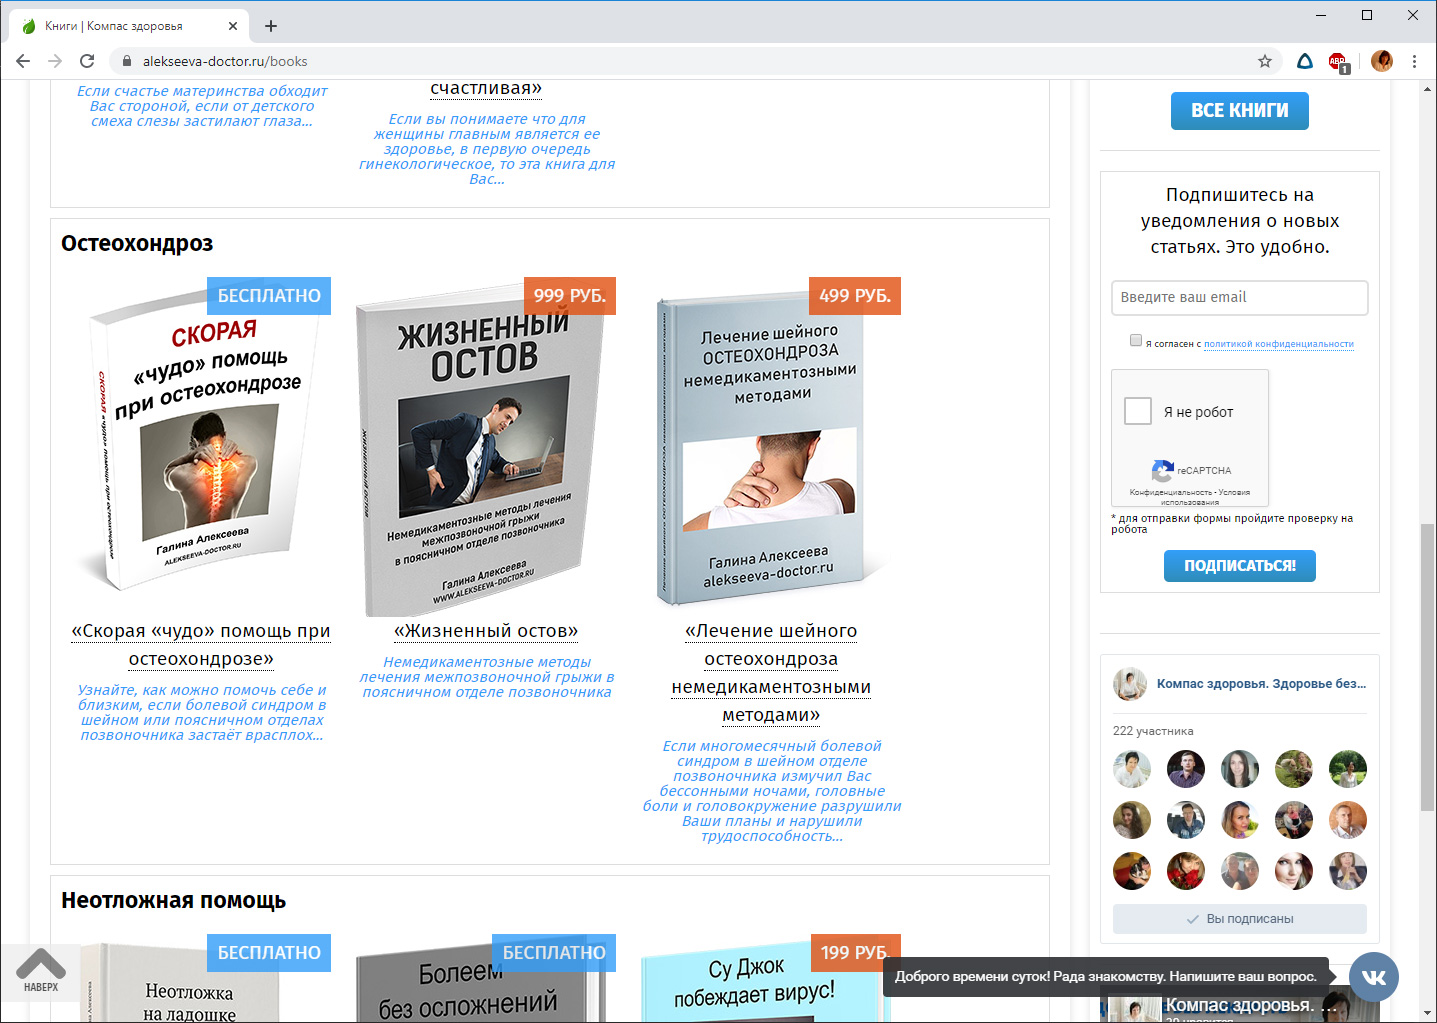Open the blue triangle browser extension
The height and width of the screenshot is (1023, 1437).
1305,61
